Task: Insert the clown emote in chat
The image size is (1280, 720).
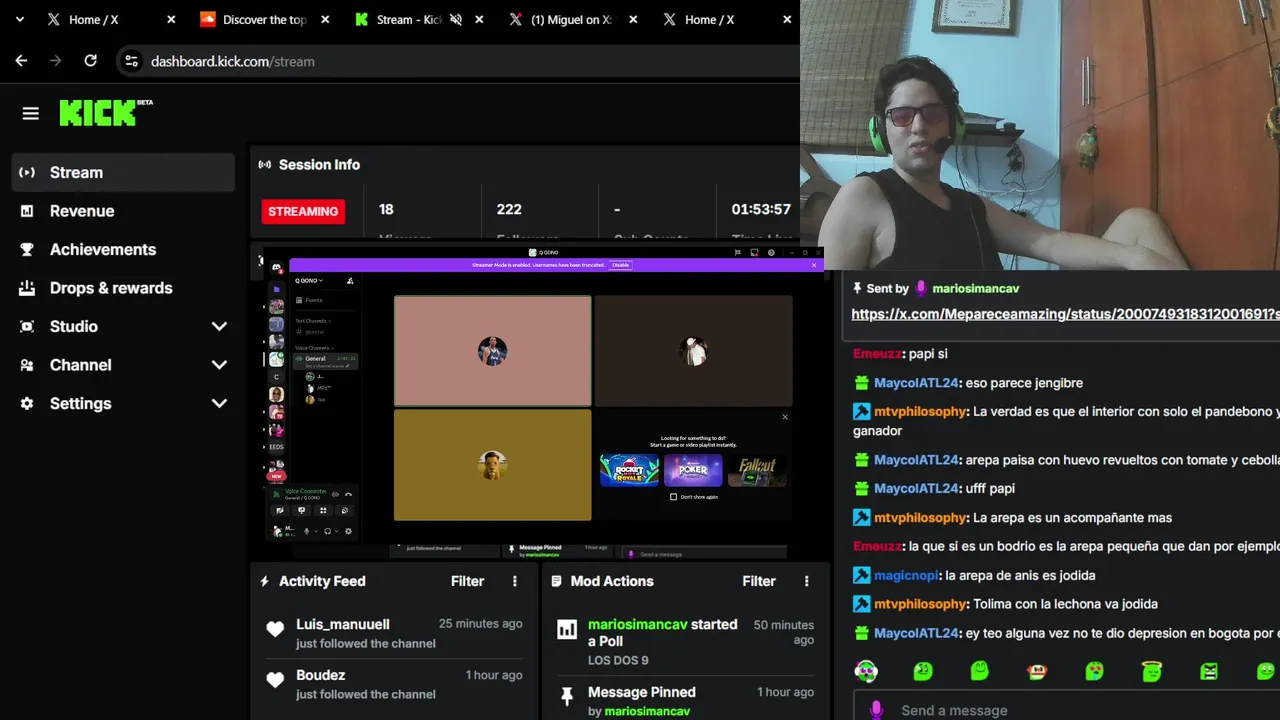Action: point(1037,671)
